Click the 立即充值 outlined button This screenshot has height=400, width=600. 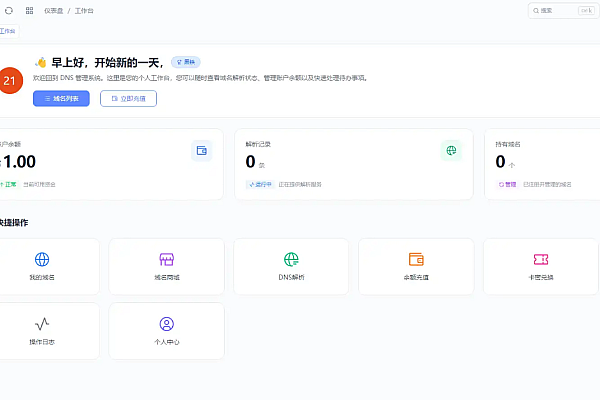[x=128, y=98]
